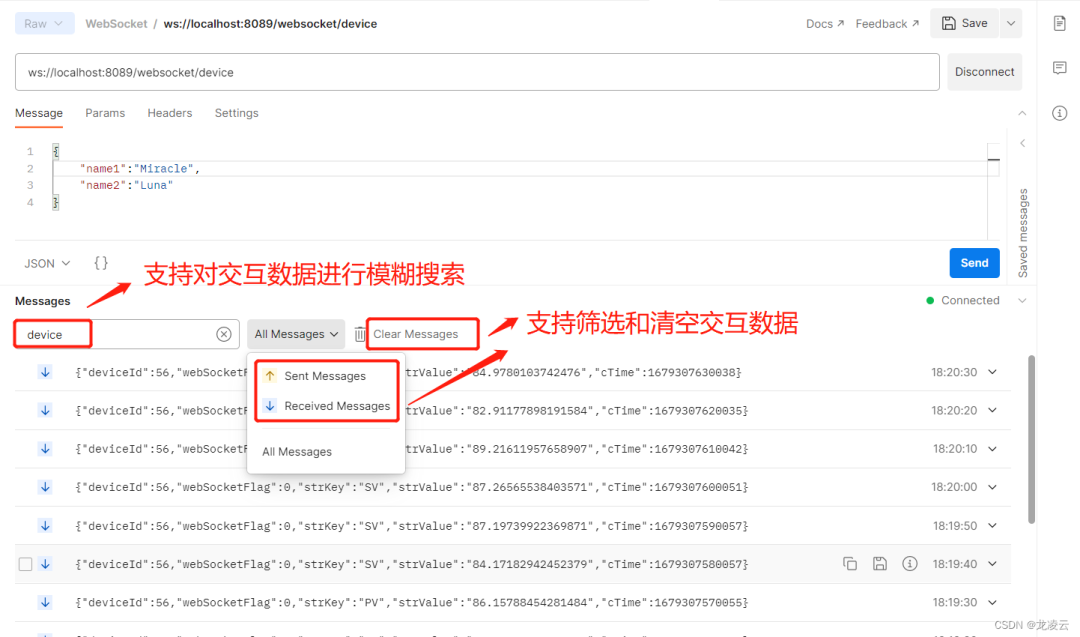
Task: Show info for the 18:19:40 message
Action: pos(909,563)
